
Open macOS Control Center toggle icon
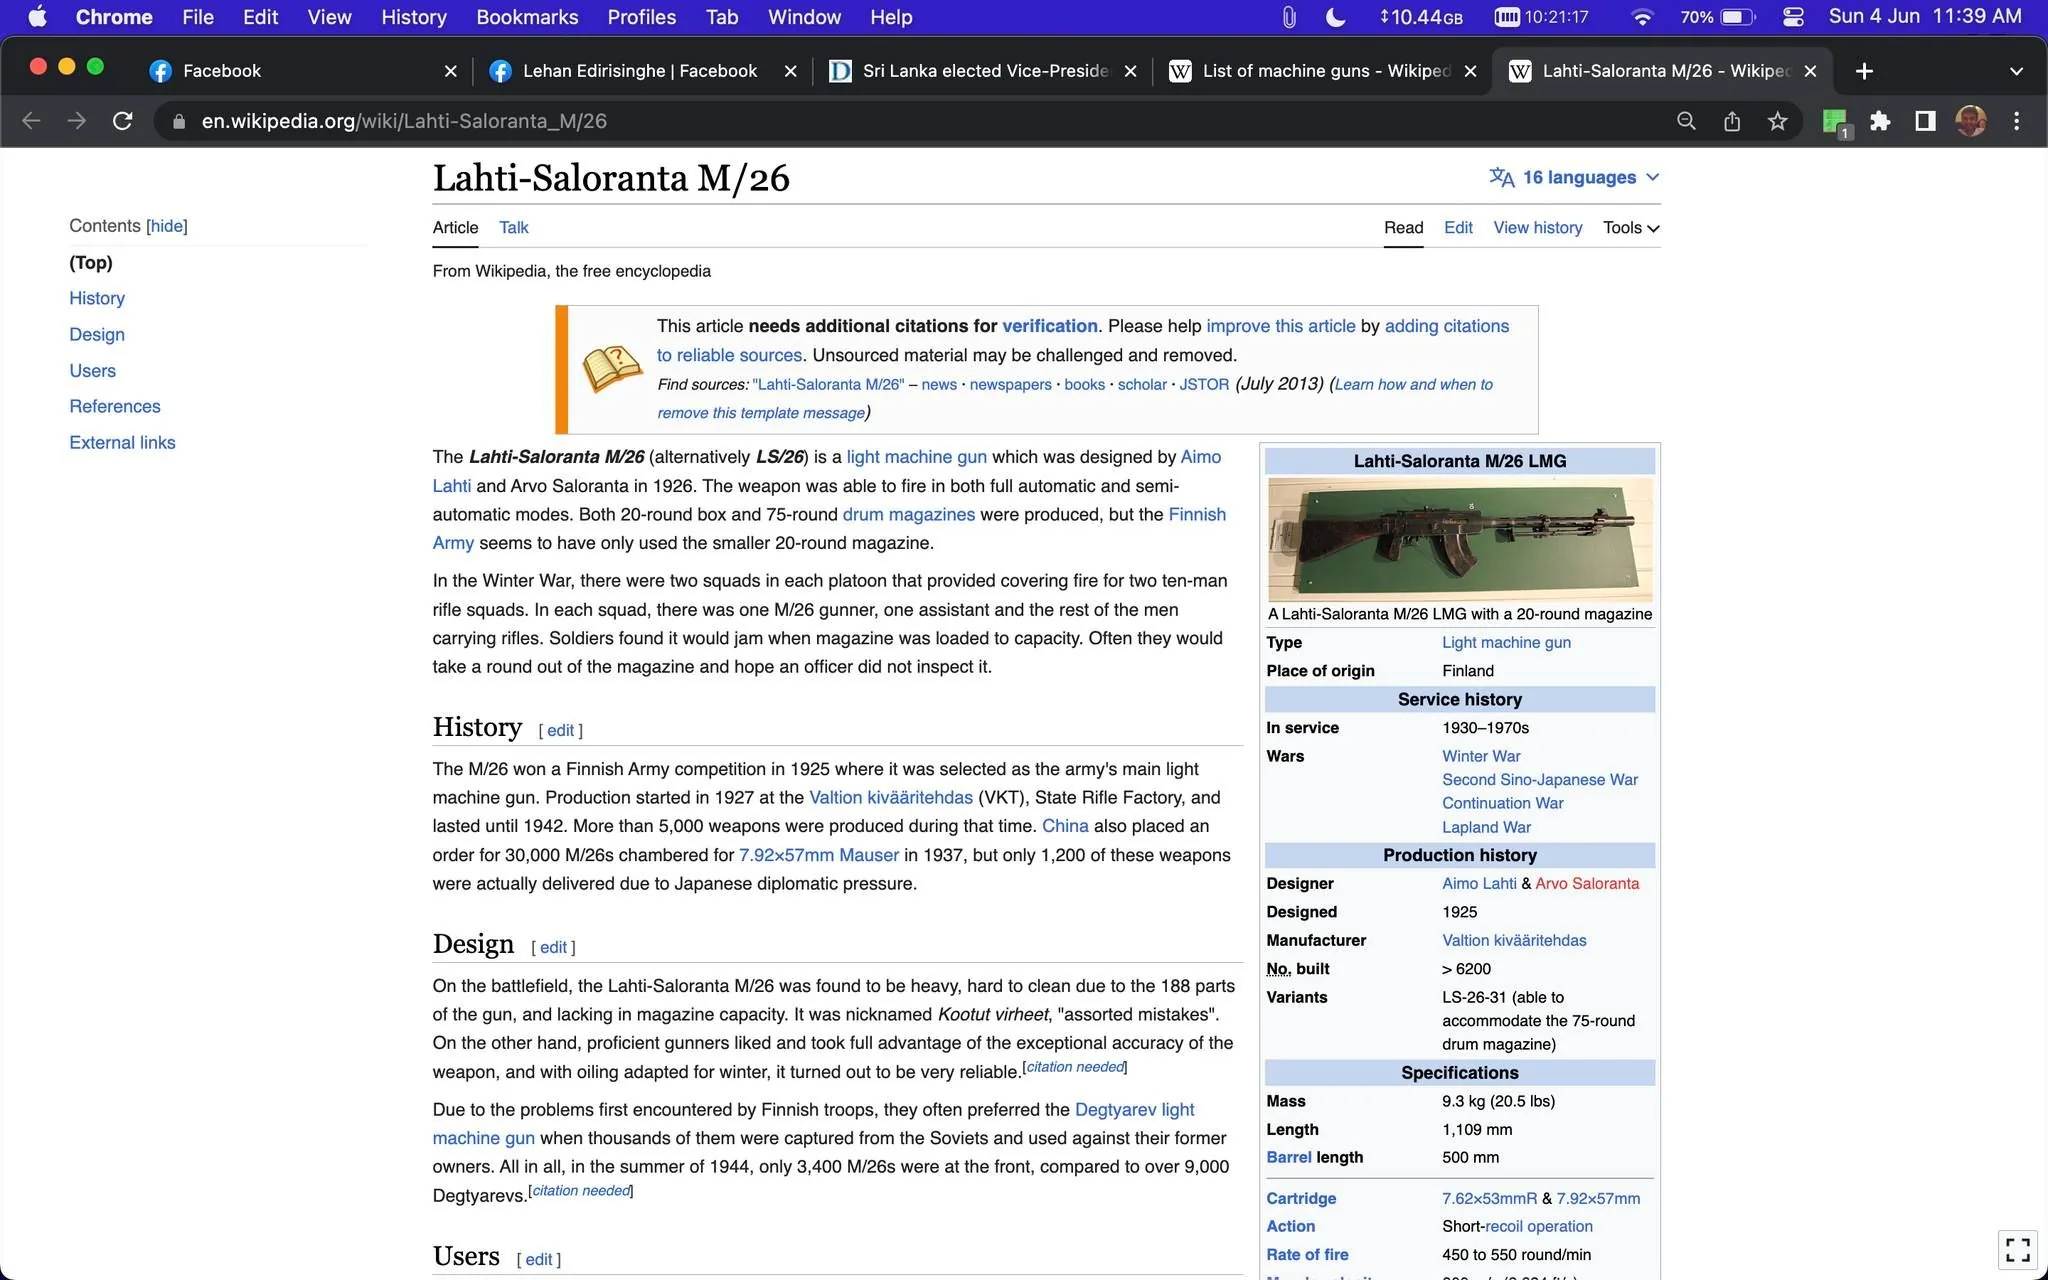[1793, 17]
